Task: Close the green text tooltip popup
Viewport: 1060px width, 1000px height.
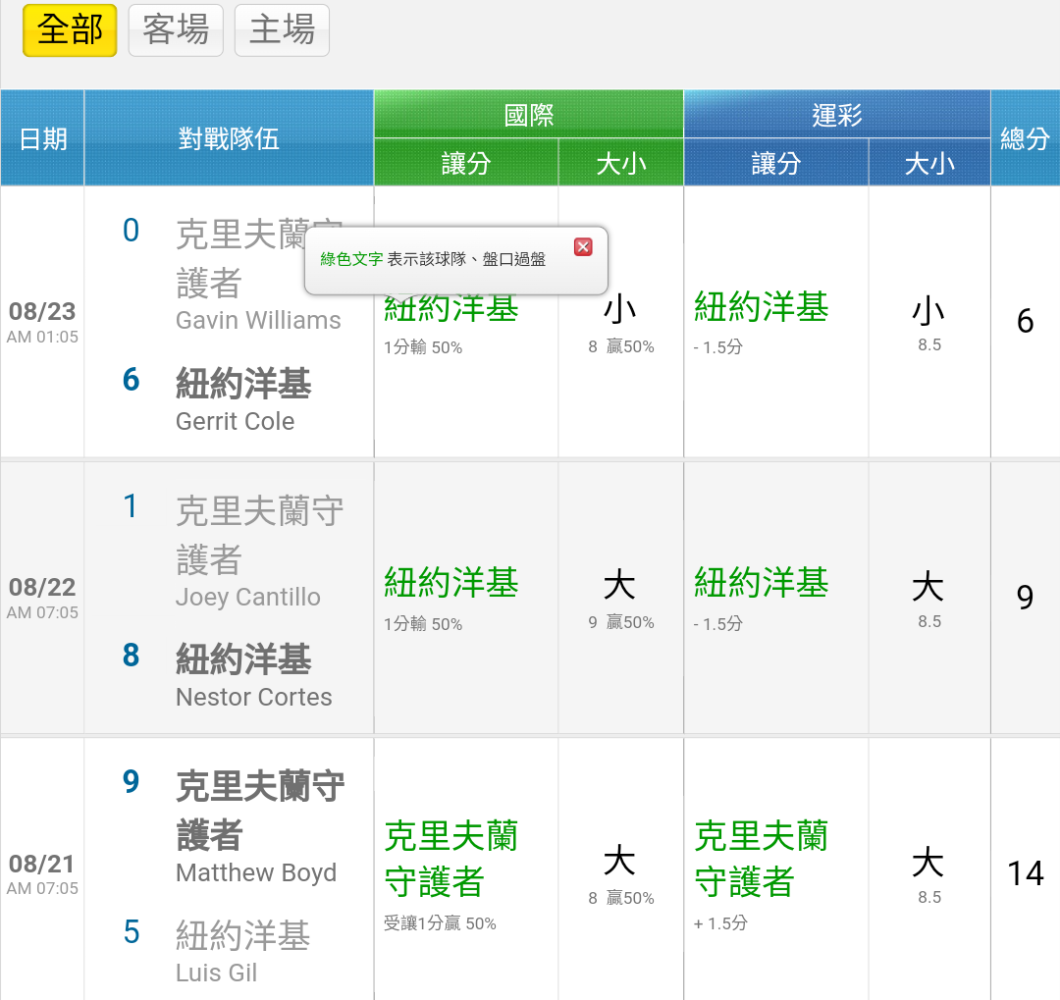Action: click(583, 247)
